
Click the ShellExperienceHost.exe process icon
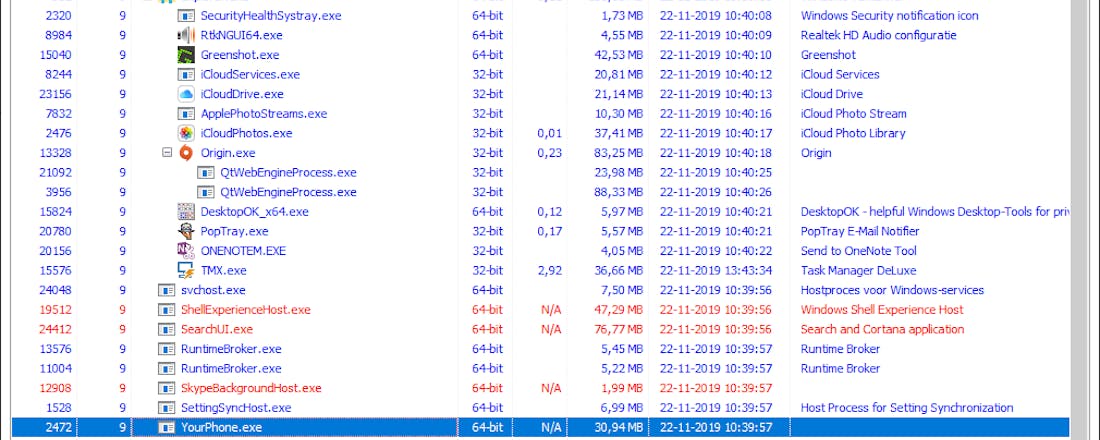coord(166,309)
